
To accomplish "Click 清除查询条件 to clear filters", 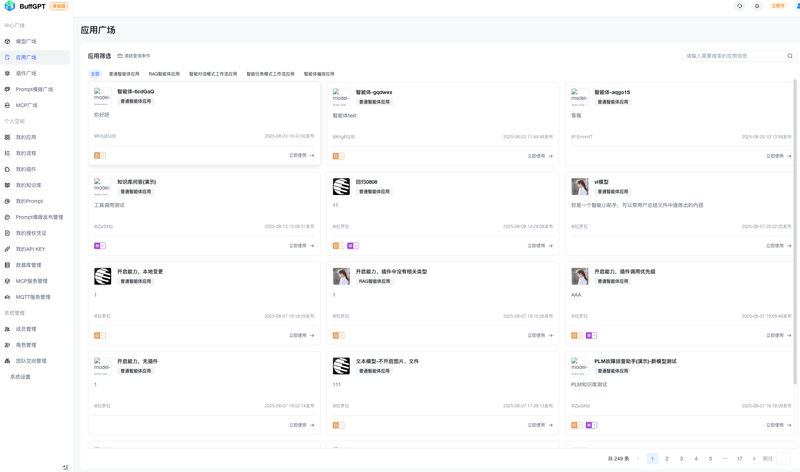I will click(134, 56).
